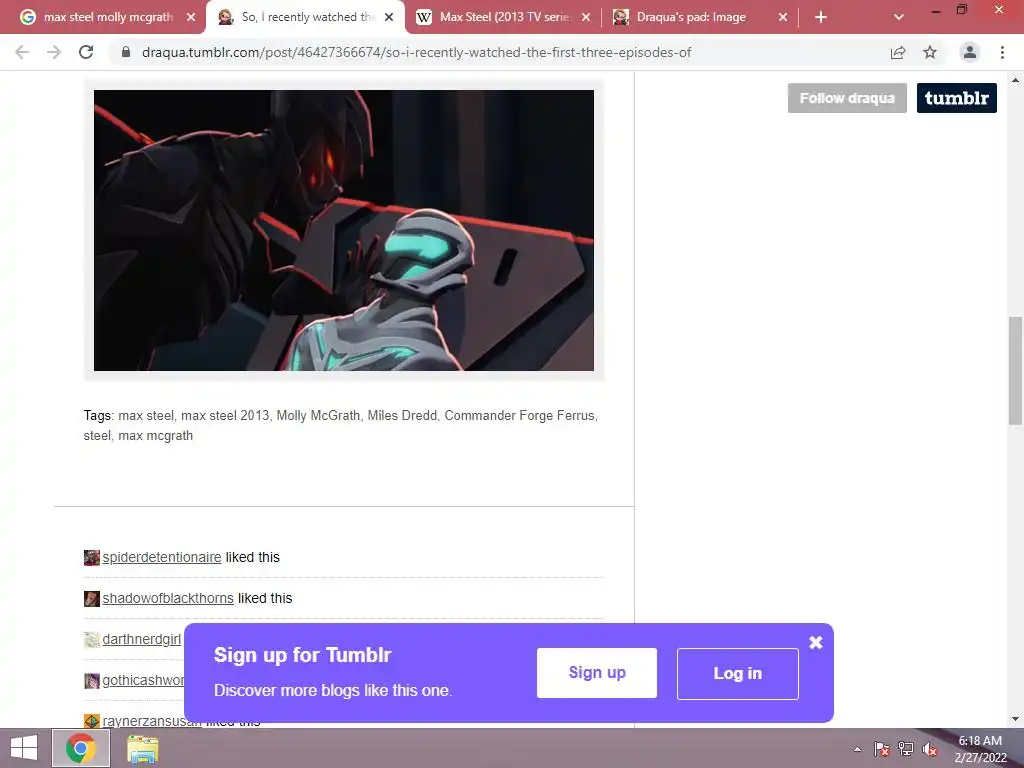Image resolution: width=1024 pixels, height=768 pixels.
Task: Click Sign up button in Tumblr banner
Action: (x=597, y=673)
